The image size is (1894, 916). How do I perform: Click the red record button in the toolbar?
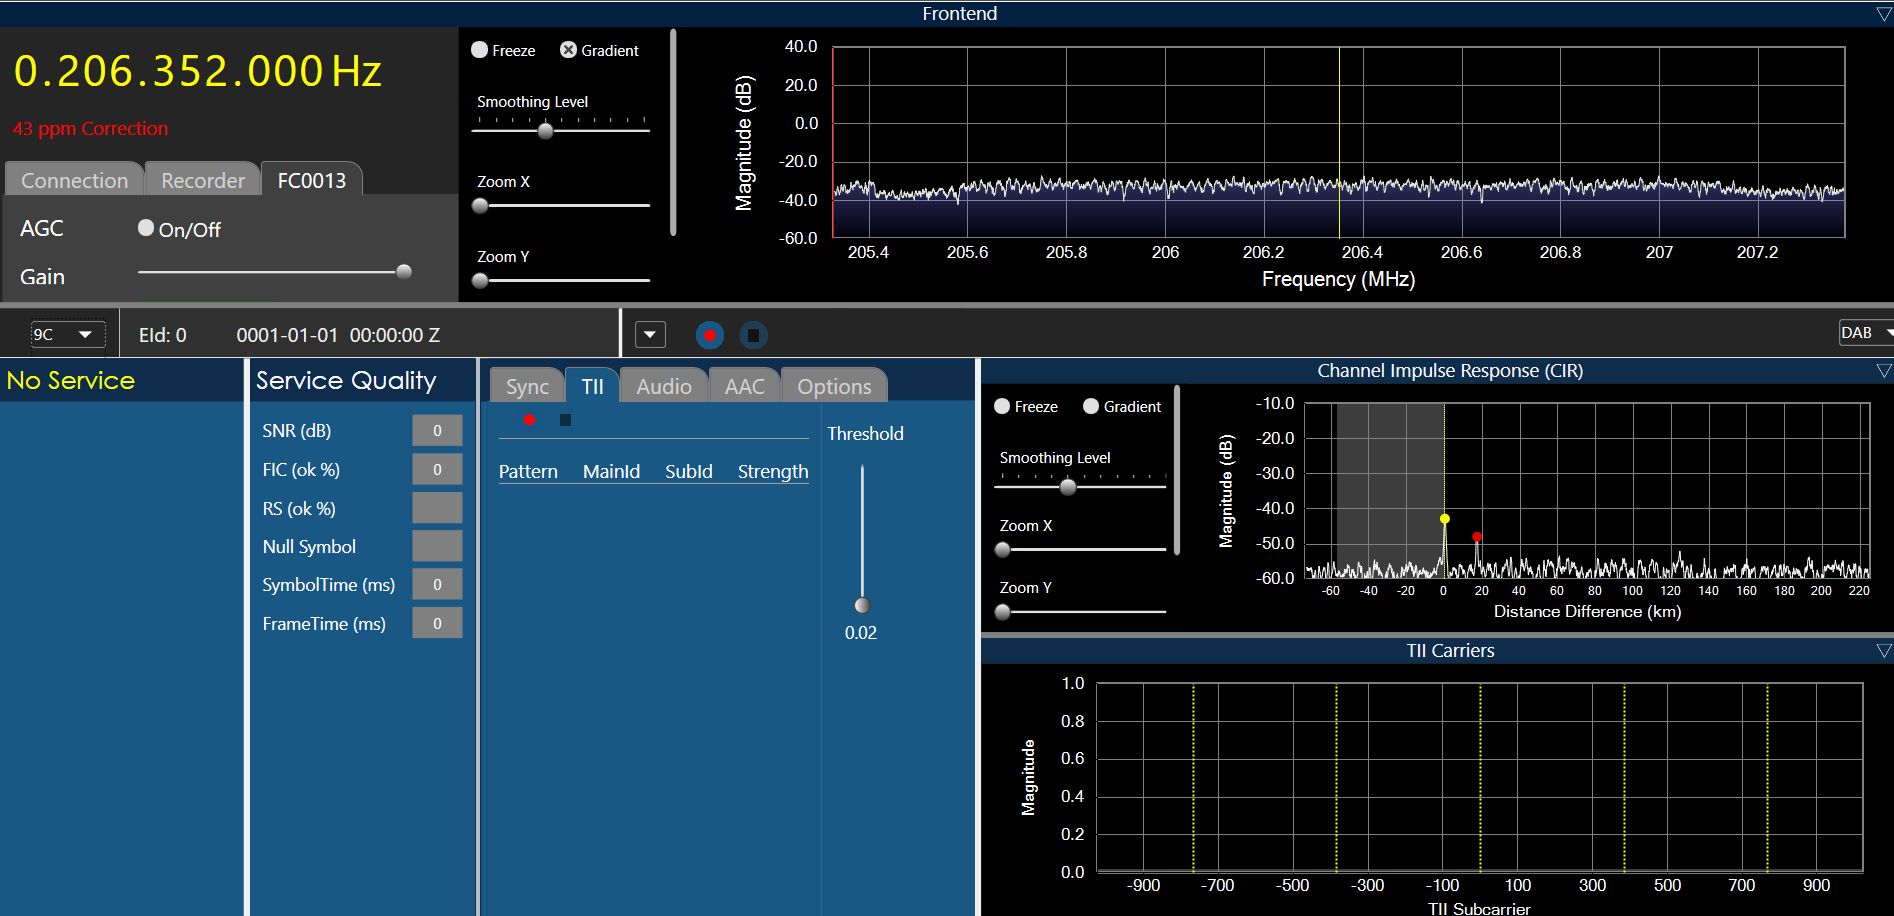[709, 335]
